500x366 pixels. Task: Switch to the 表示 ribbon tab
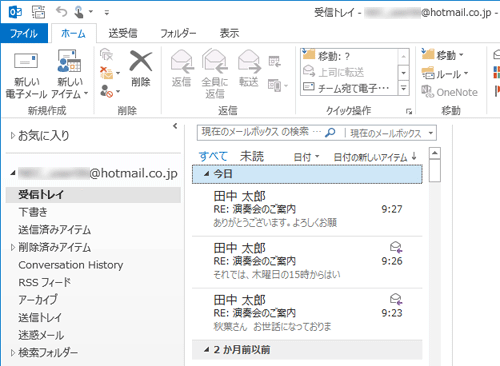[229, 33]
